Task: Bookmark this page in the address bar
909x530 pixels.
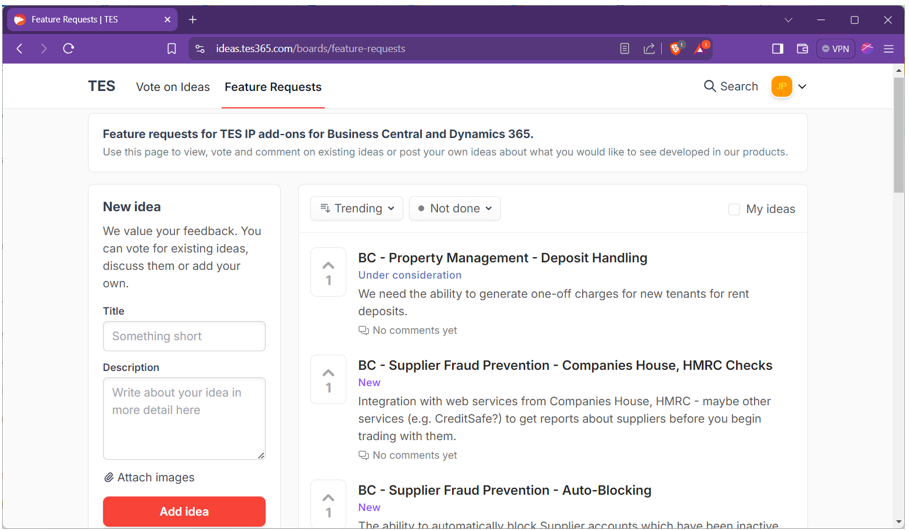Action: click(x=171, y=48)
